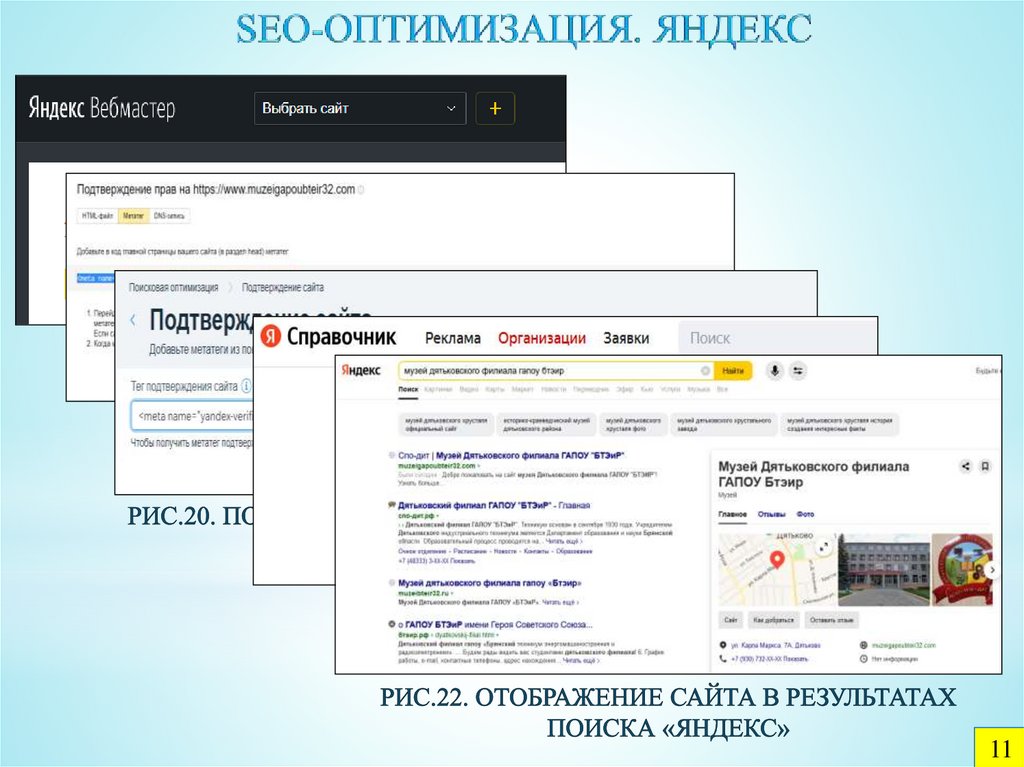Select the Метатег verification tab
The image size is (1024, 767).
coord(133,216)
